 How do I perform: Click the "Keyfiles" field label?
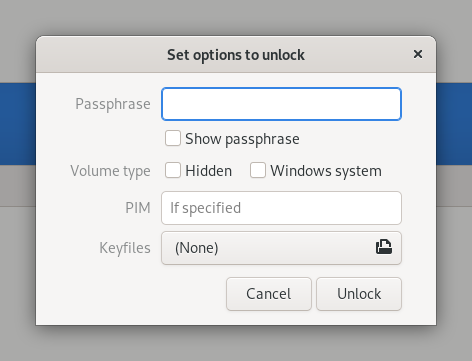pyautogui.click(x=125, y=248)
